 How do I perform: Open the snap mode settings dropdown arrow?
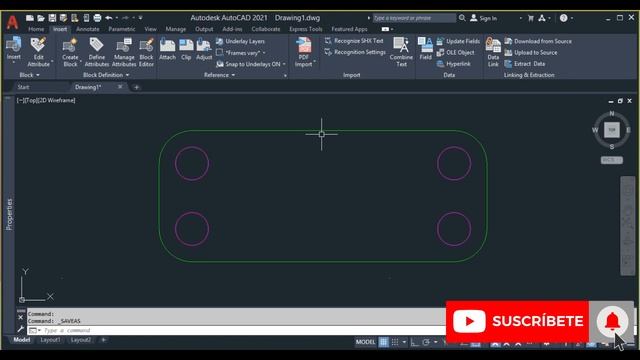coord(404,342)
